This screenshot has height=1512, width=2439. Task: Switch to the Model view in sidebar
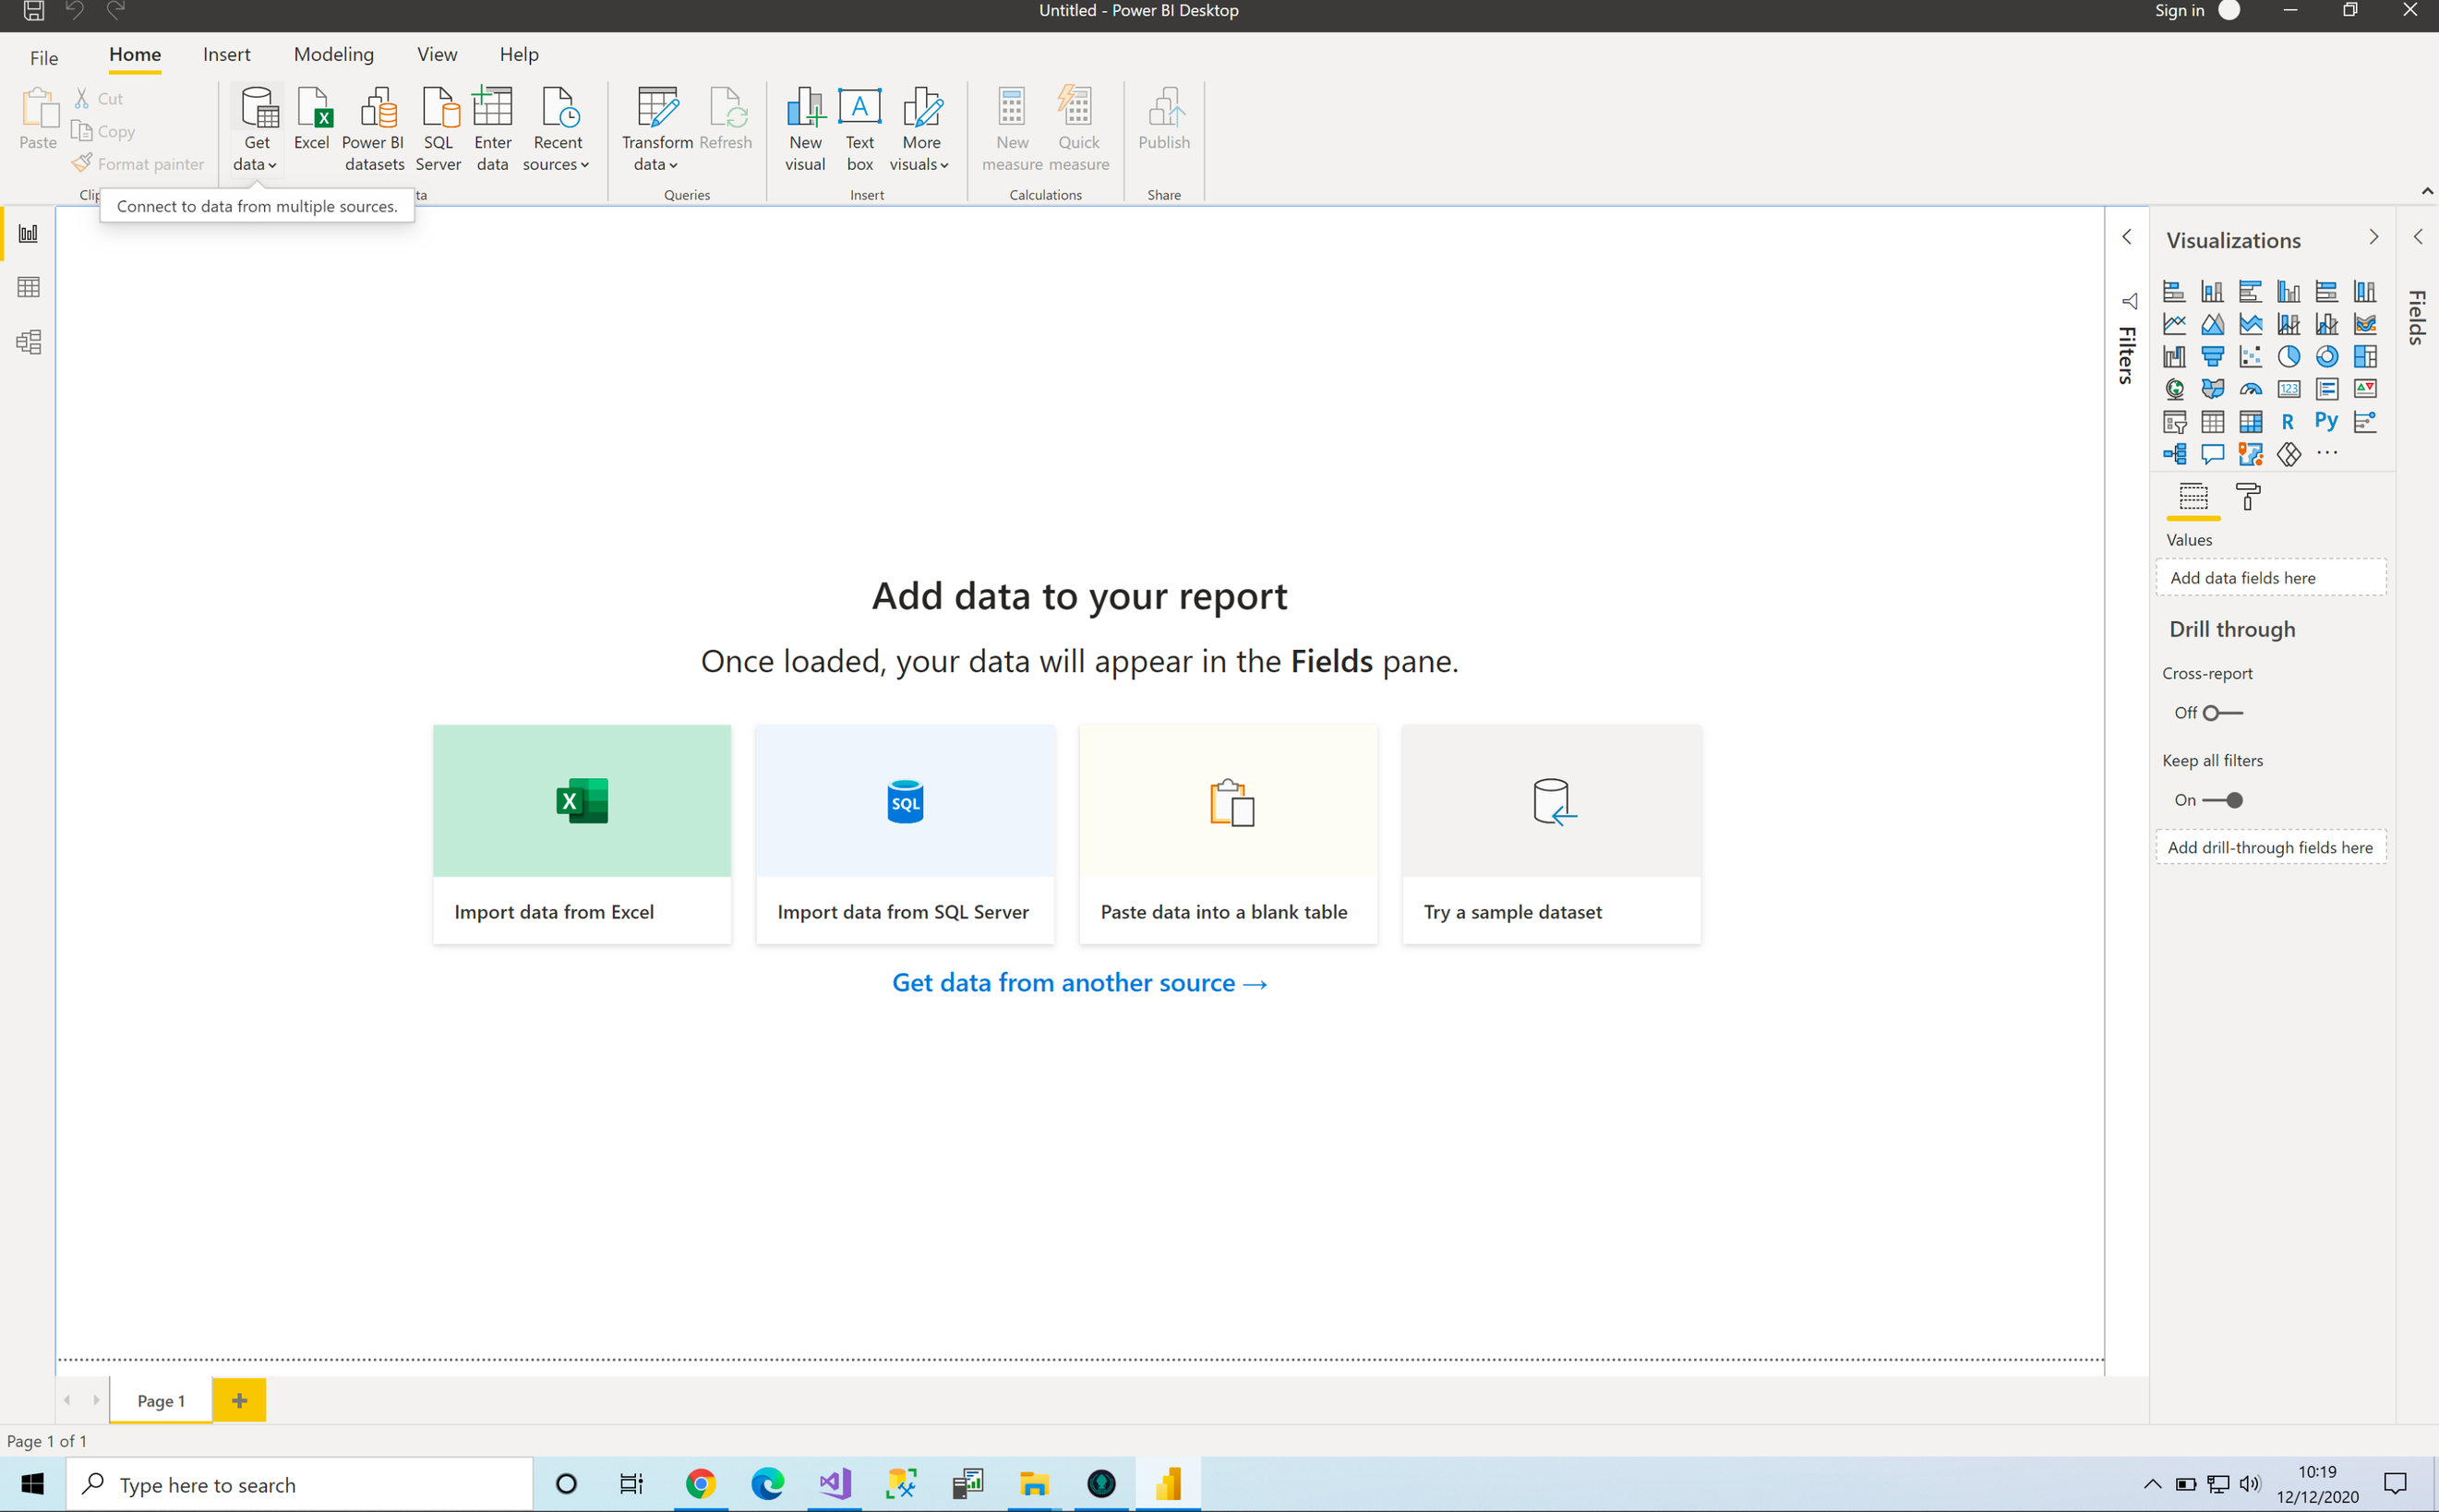pos(28,342)
